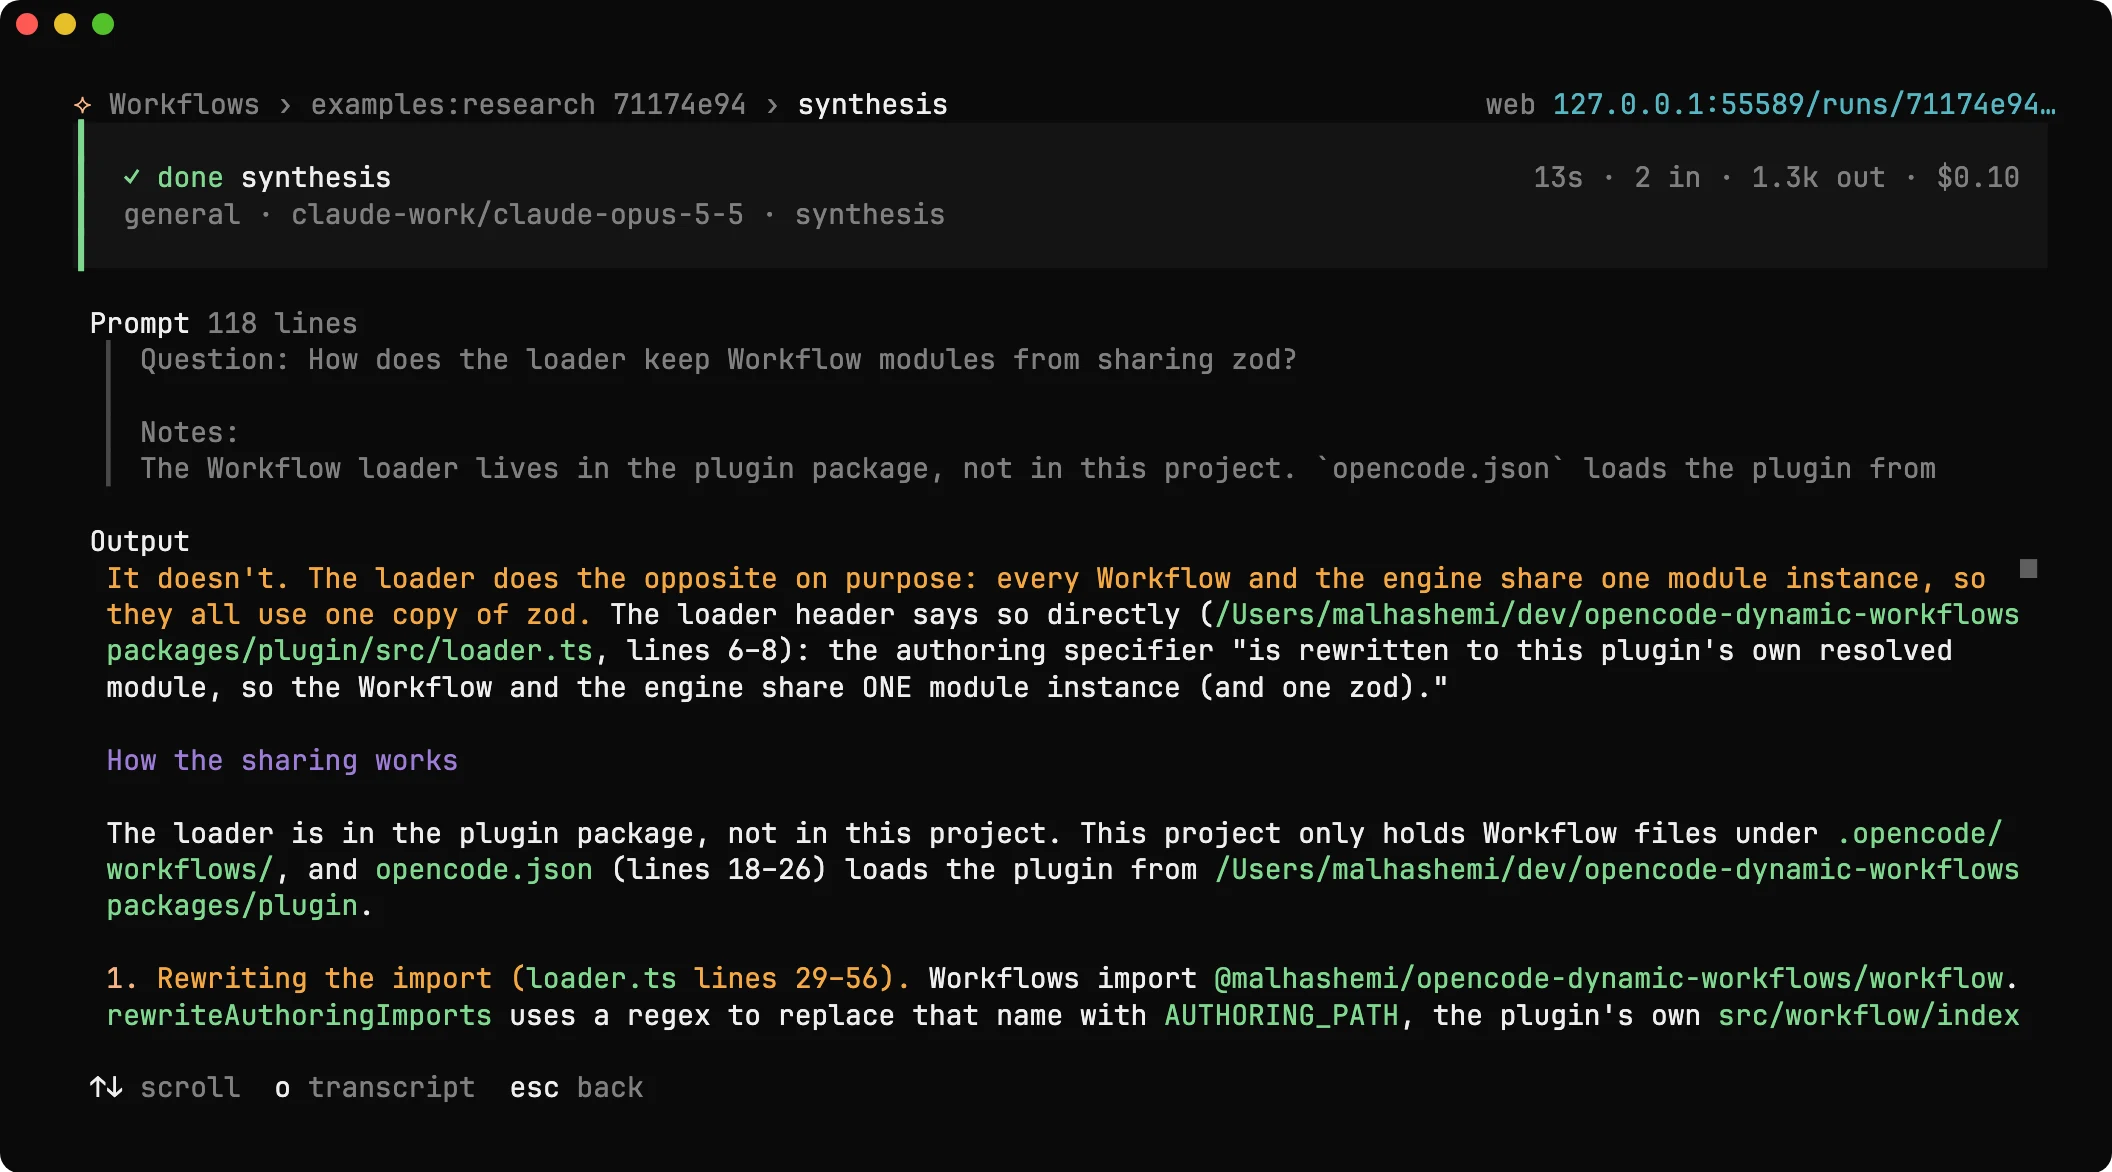Click the AUTHORING_PATH constant

click(1281, 1016)
